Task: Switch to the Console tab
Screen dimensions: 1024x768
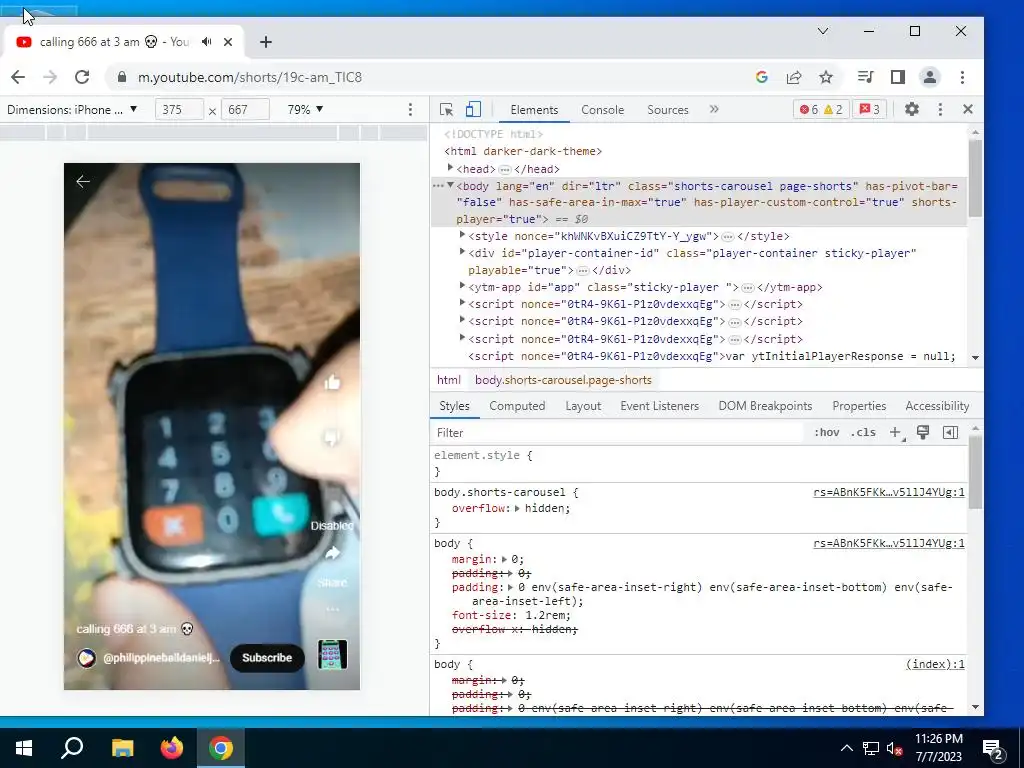Action: pos(602,110)
